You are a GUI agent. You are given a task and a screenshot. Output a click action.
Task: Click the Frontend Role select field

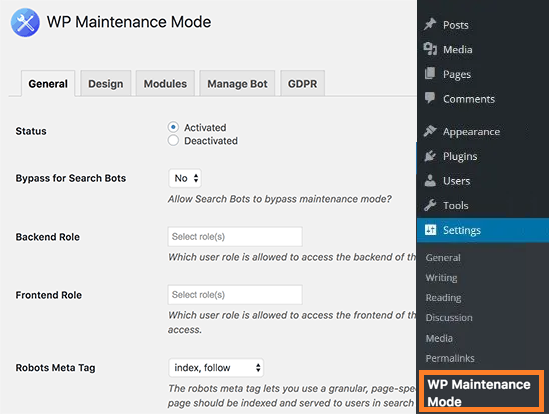pyautogui.click(x=235, y=295)
